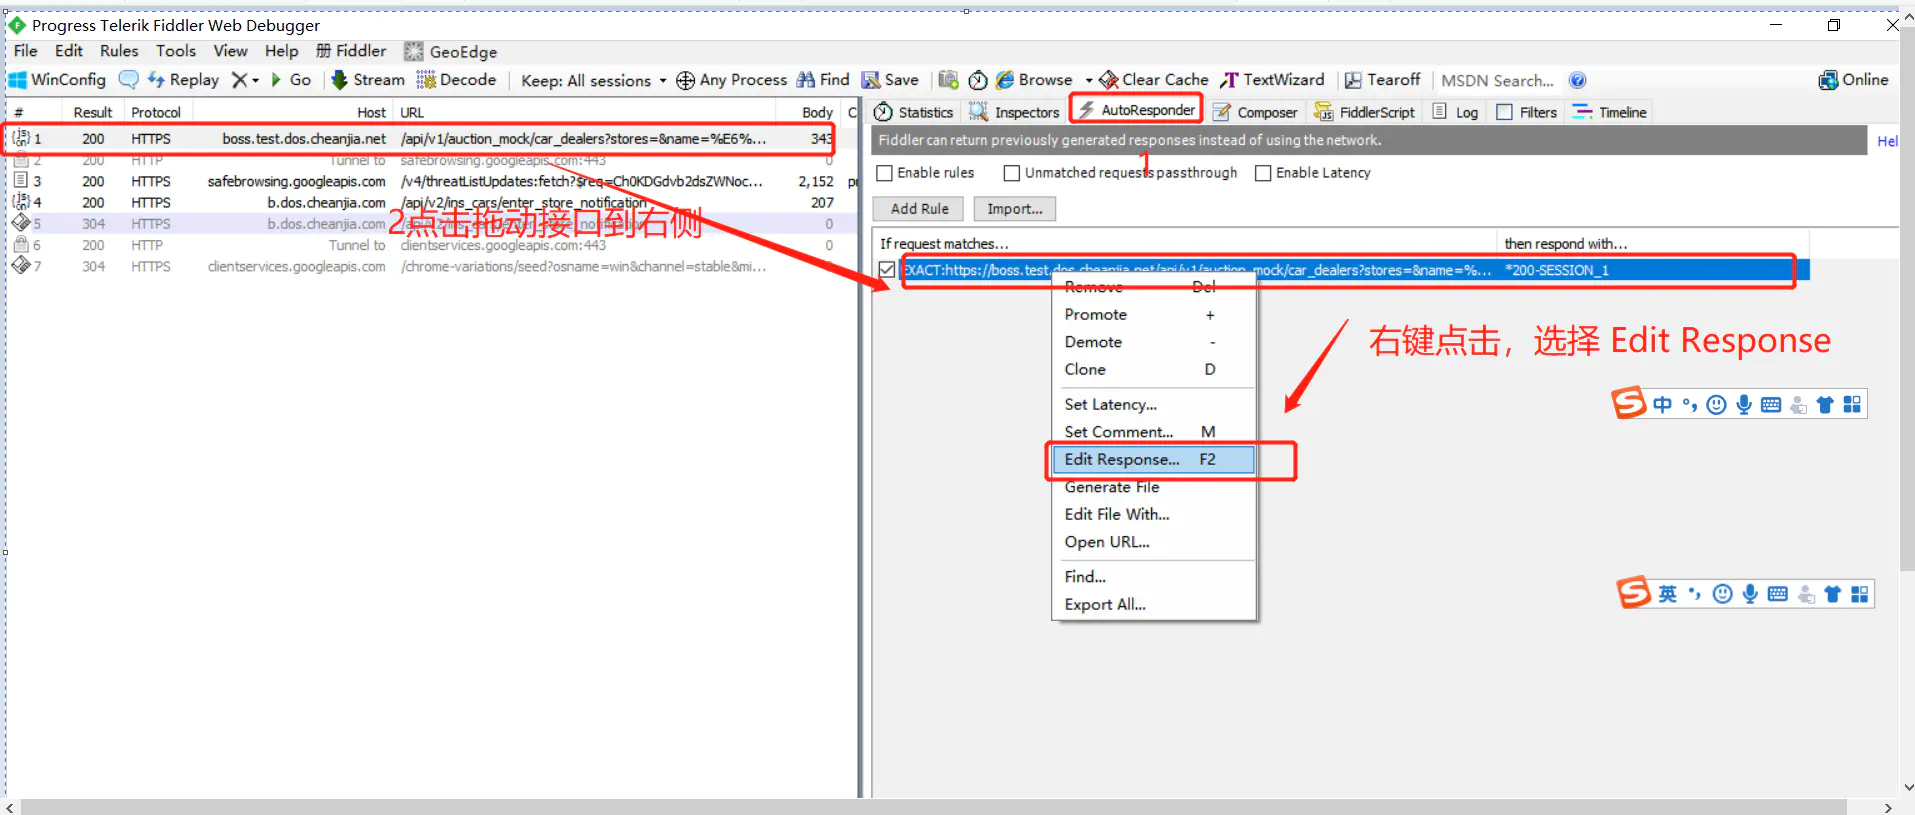Select session 1 boss.test.dos.cheanjia.net
Screen dimensions: 1915x815
click(420, 138)
